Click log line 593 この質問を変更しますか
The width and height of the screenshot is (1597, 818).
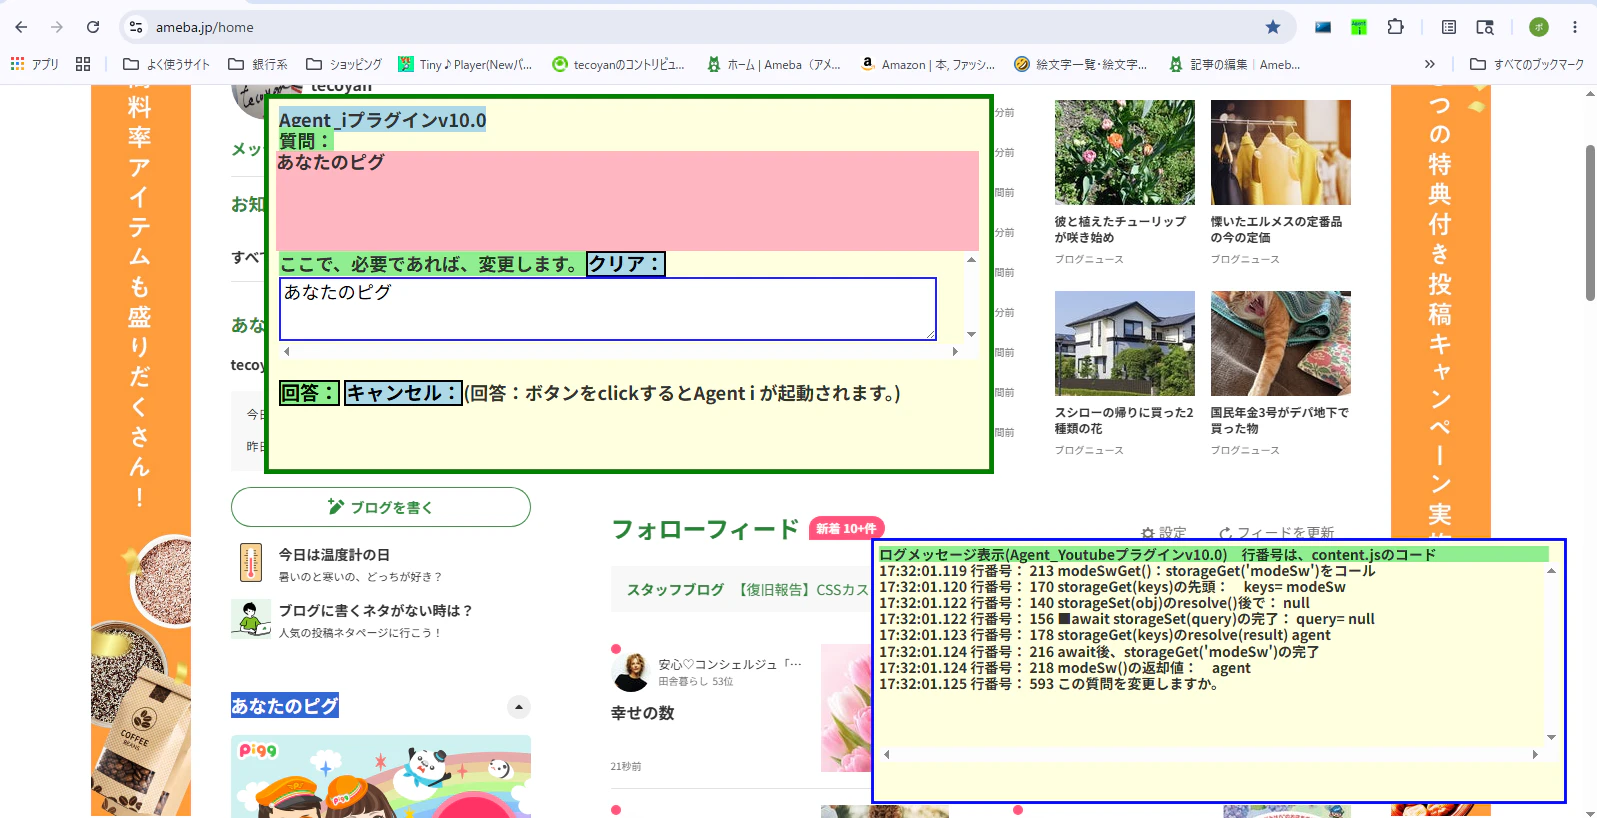(1050, 684)
